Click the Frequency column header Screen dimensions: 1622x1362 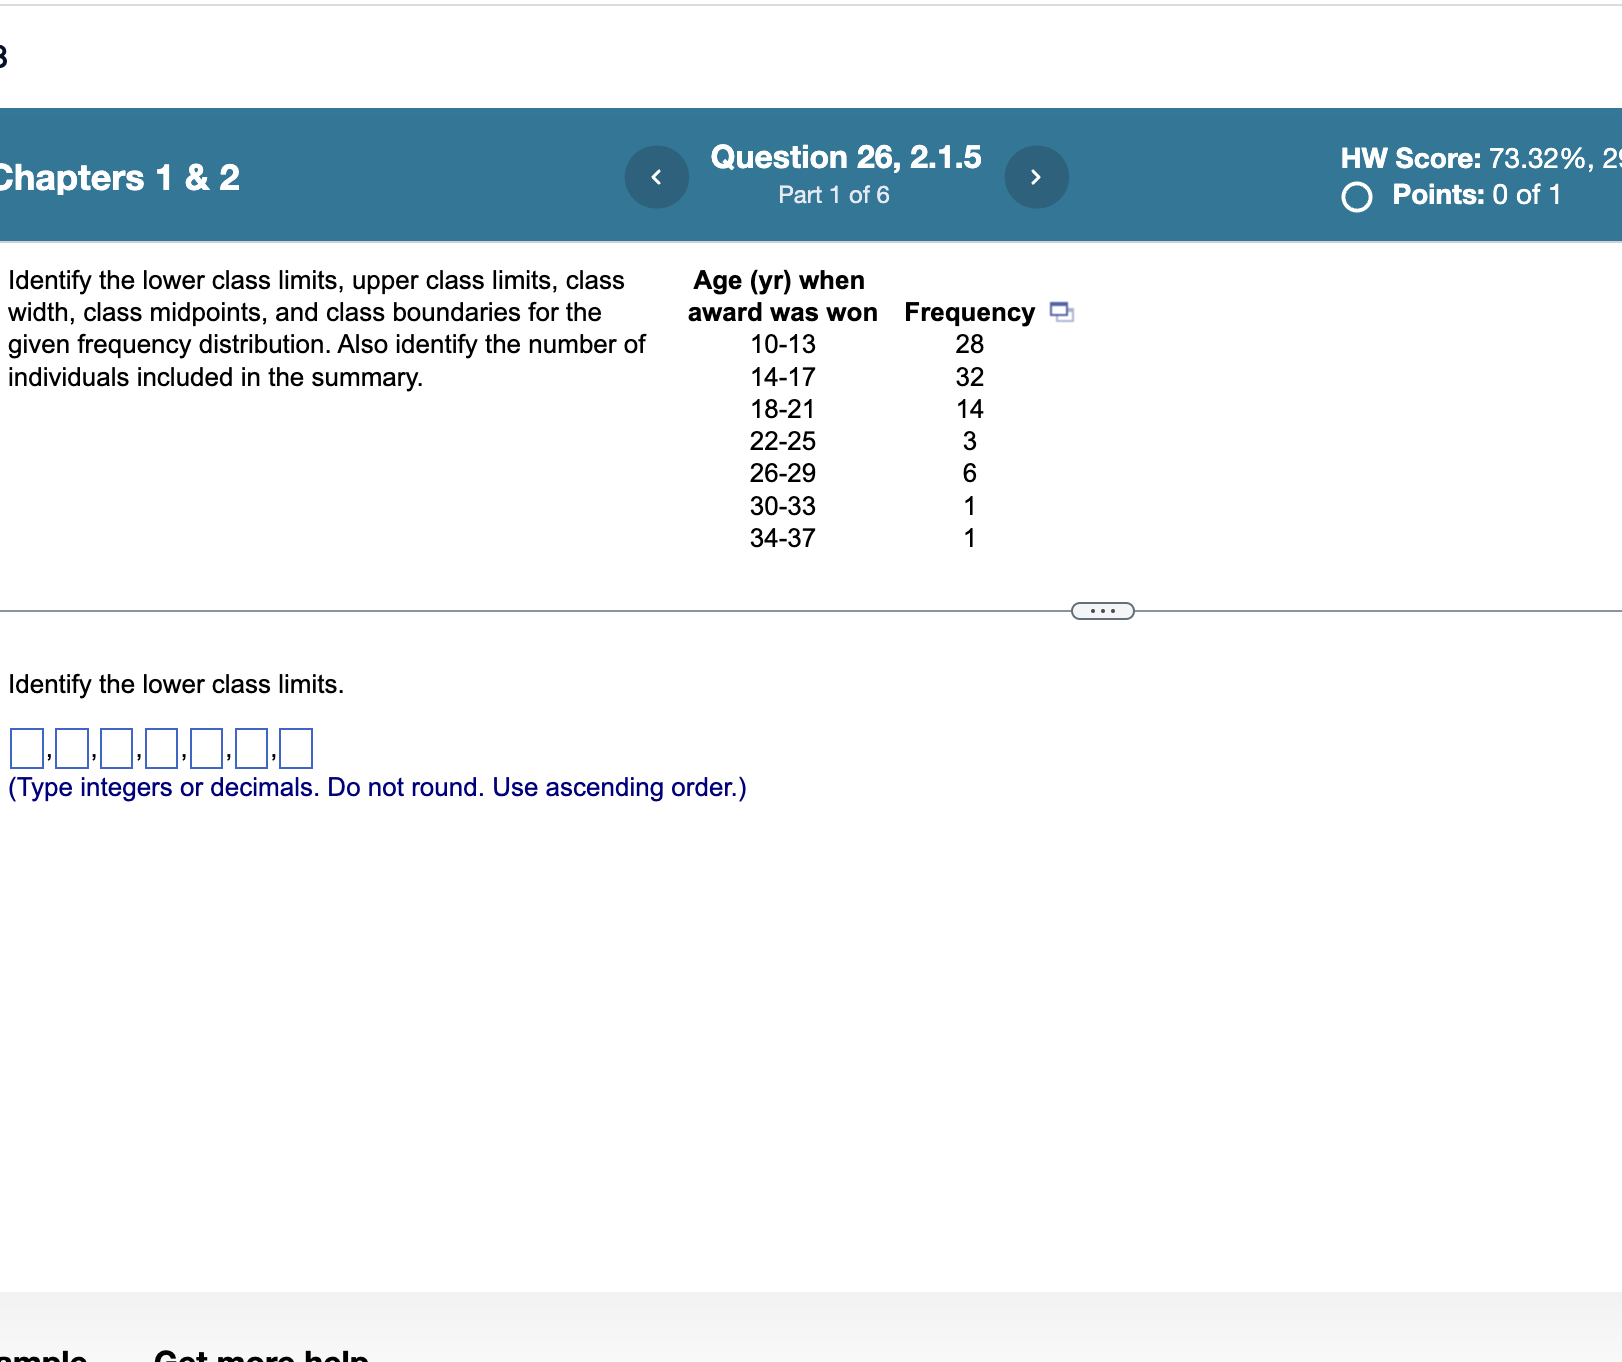tap(969, 312)
